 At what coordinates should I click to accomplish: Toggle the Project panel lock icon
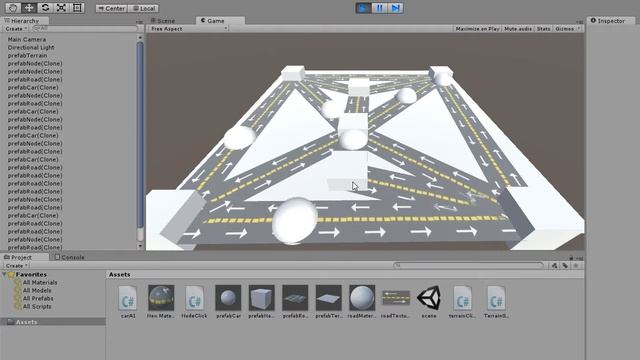point(571,258)
